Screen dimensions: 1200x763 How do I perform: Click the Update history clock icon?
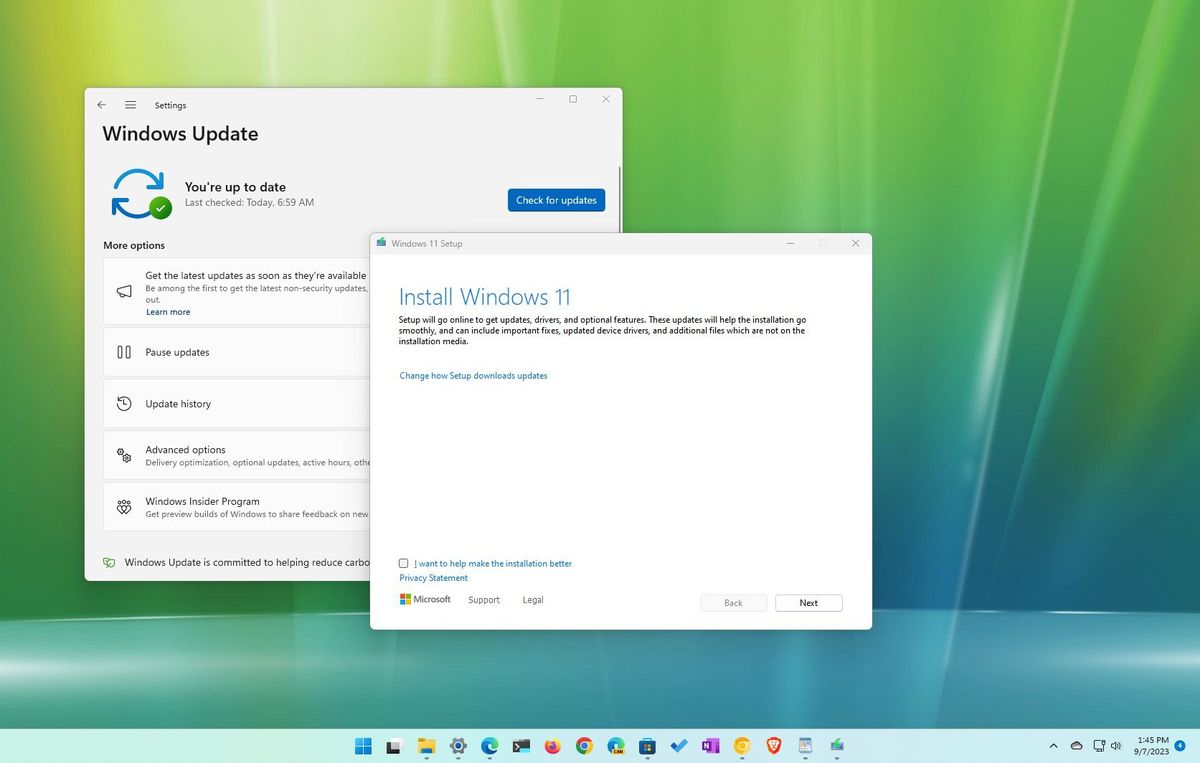click(x=124, y=404)
